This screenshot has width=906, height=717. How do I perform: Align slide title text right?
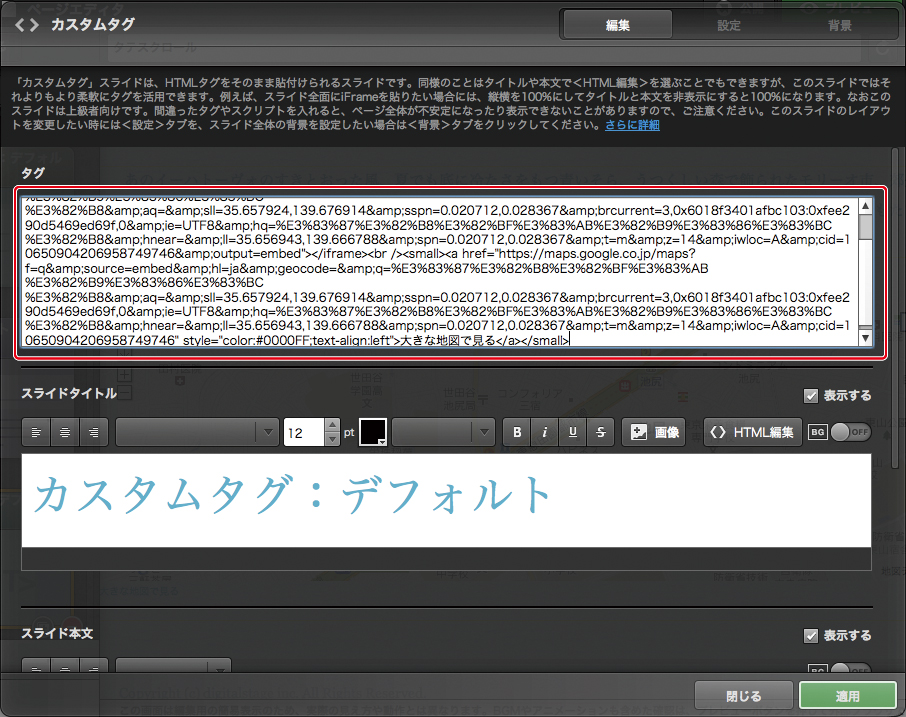click(x=94, y=432)
